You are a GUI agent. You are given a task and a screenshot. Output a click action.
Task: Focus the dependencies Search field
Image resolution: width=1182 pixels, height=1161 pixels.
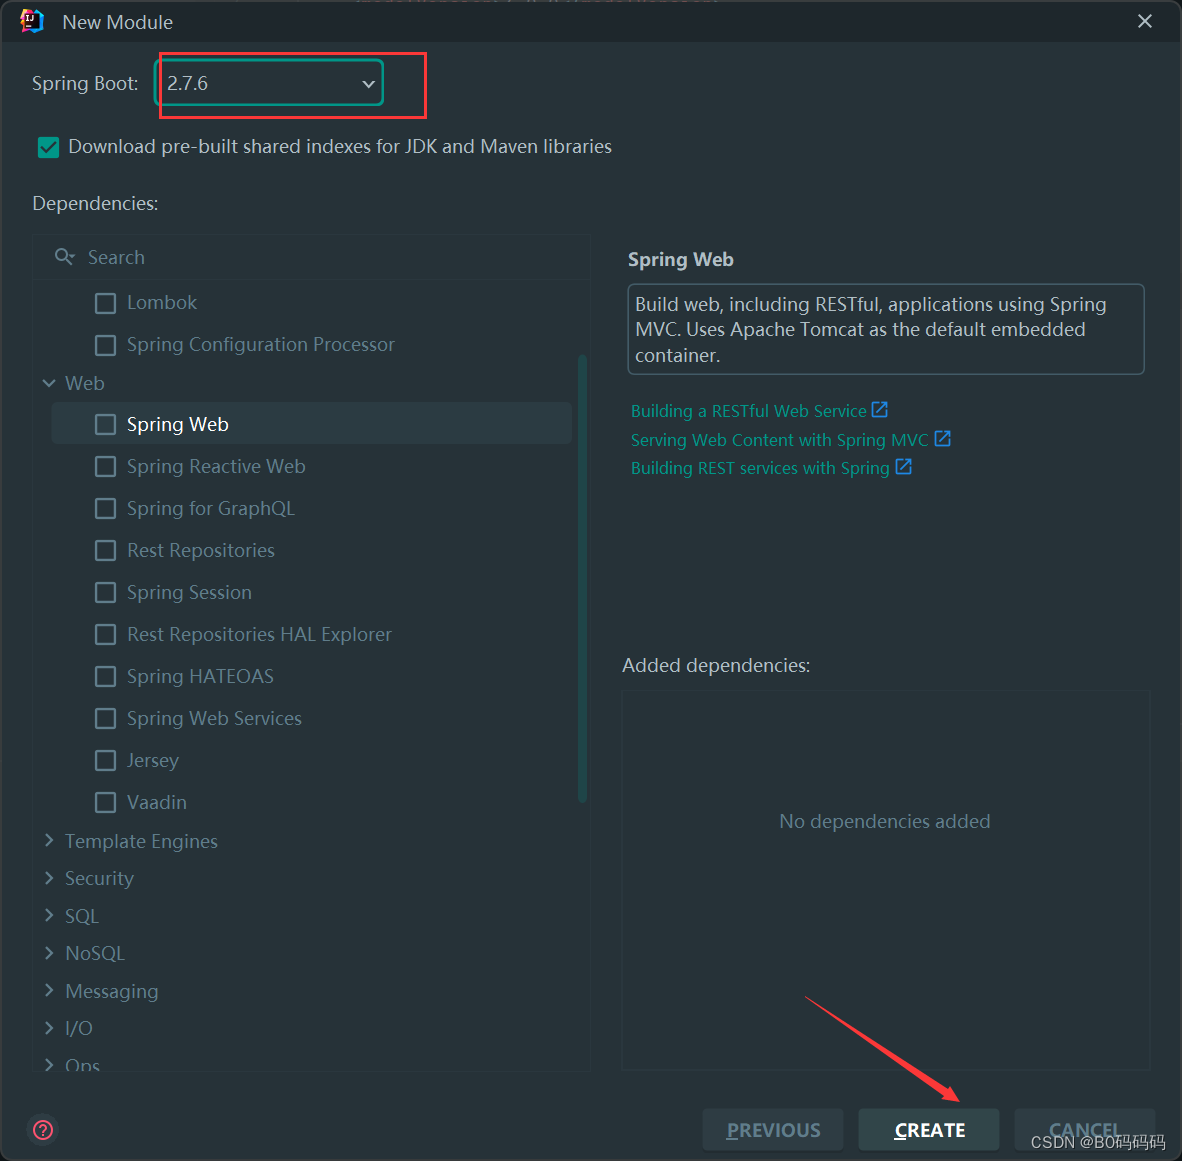(x=311, y=257)
